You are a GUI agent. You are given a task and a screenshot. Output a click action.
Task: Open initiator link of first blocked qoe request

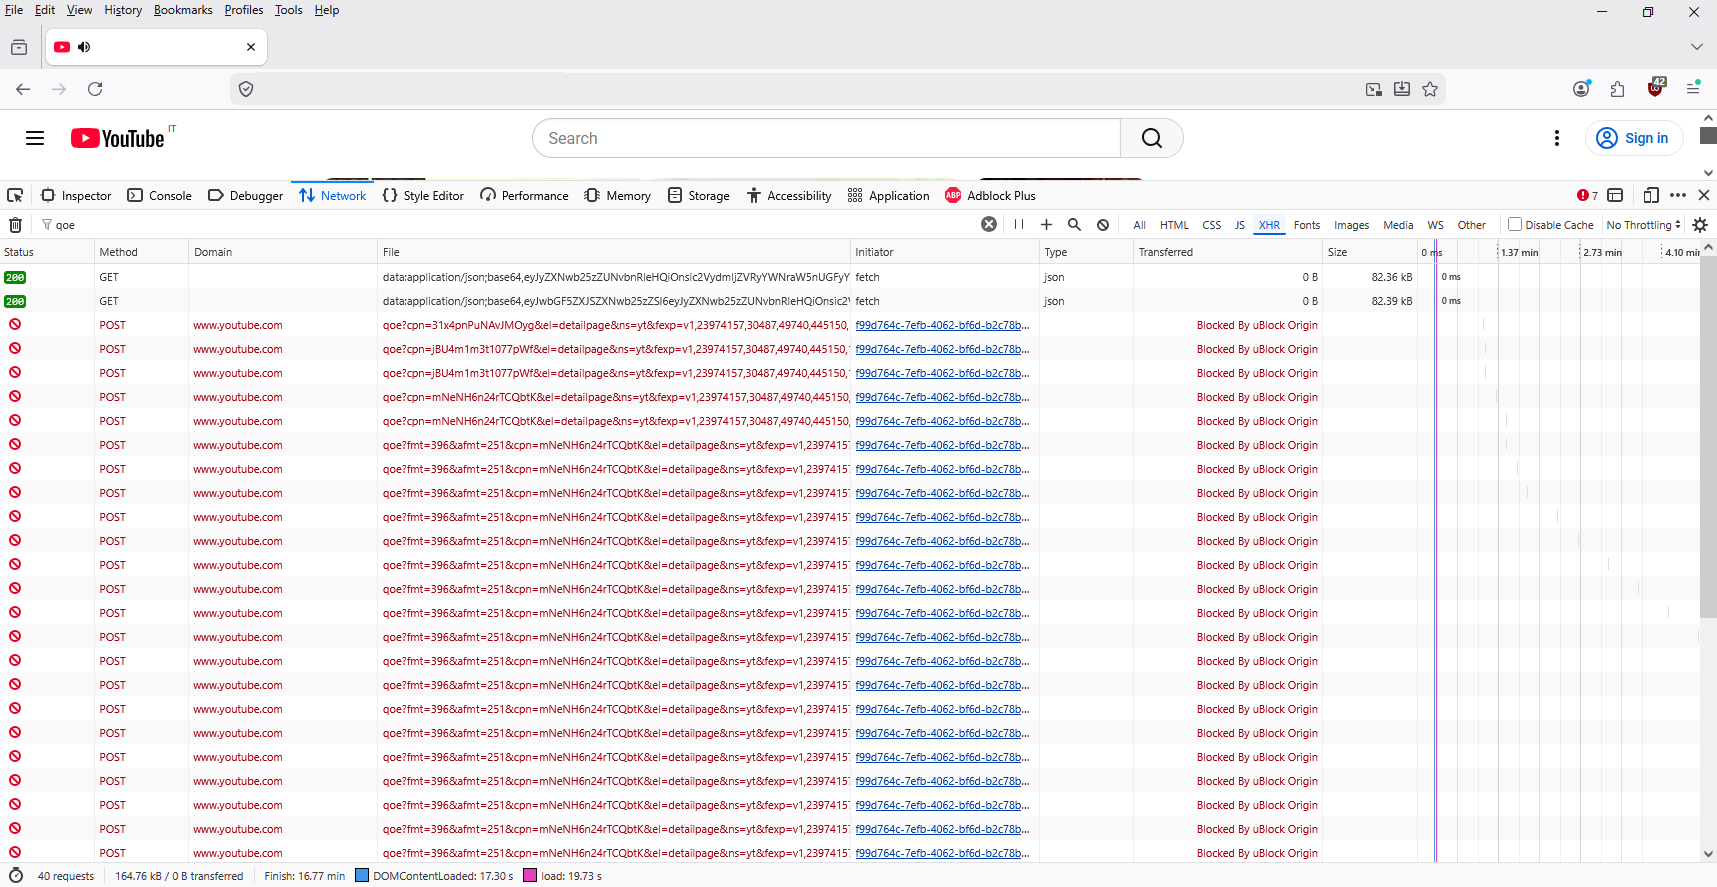pyautogui.click(x=942, y=325)
